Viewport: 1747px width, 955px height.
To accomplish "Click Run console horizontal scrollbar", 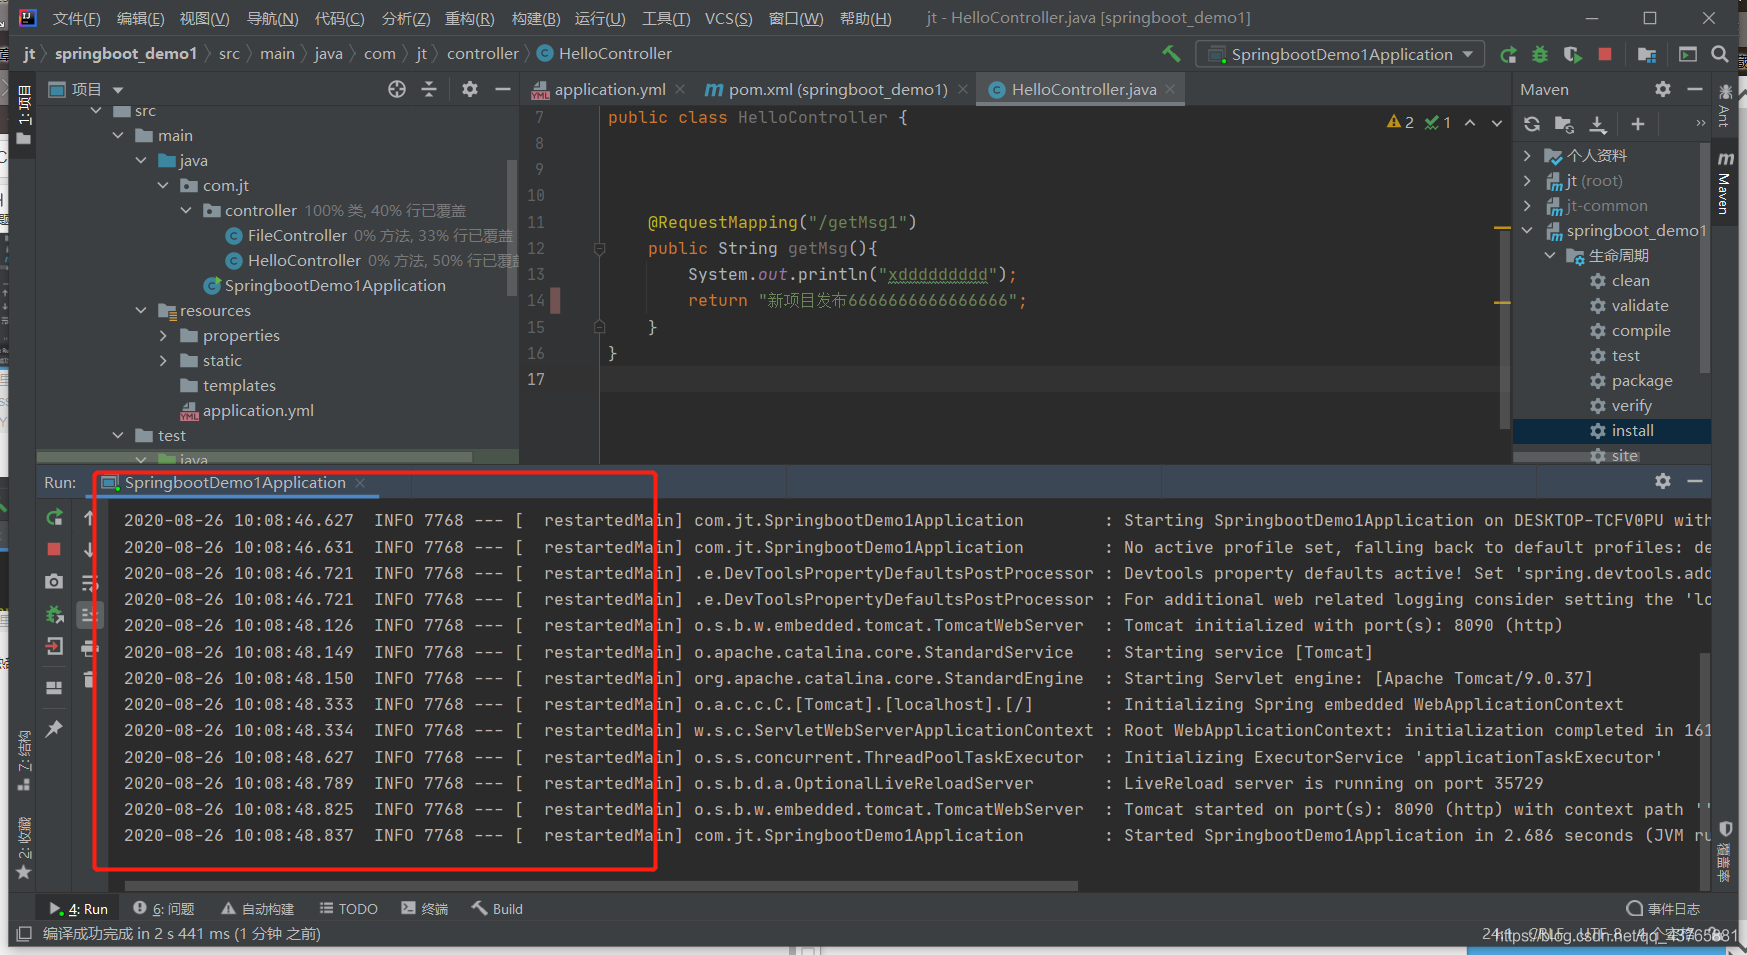I will coord(600,885).
